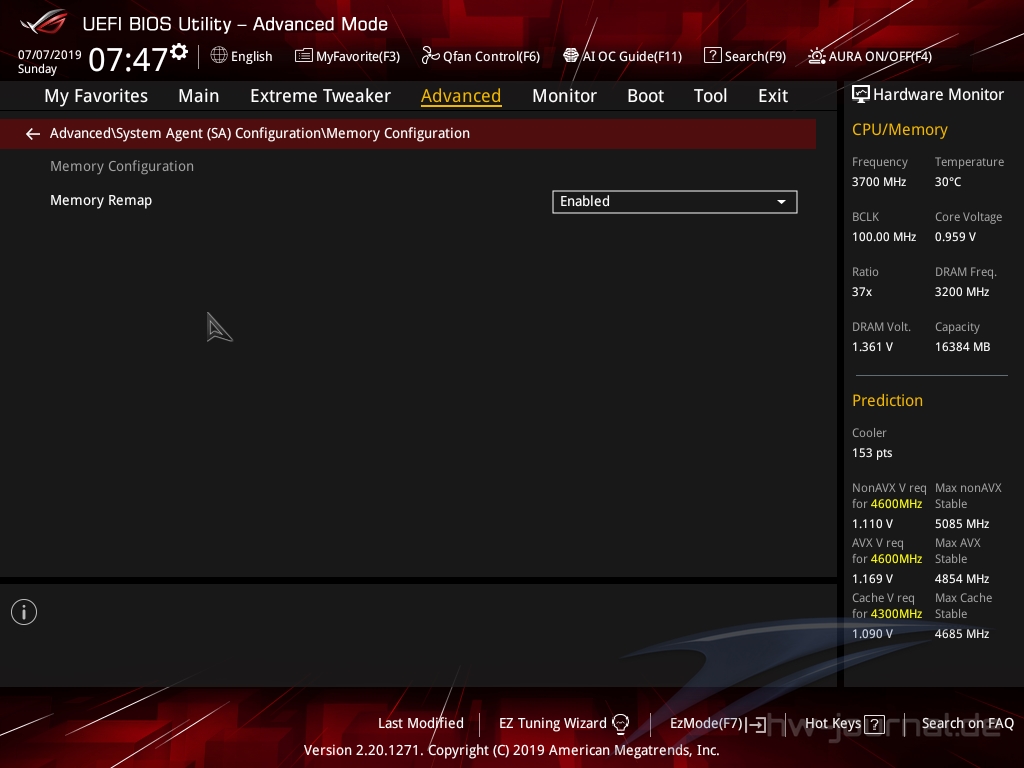
Task: Switch to EzMode(F7)
Action: (x=718, y=724)
